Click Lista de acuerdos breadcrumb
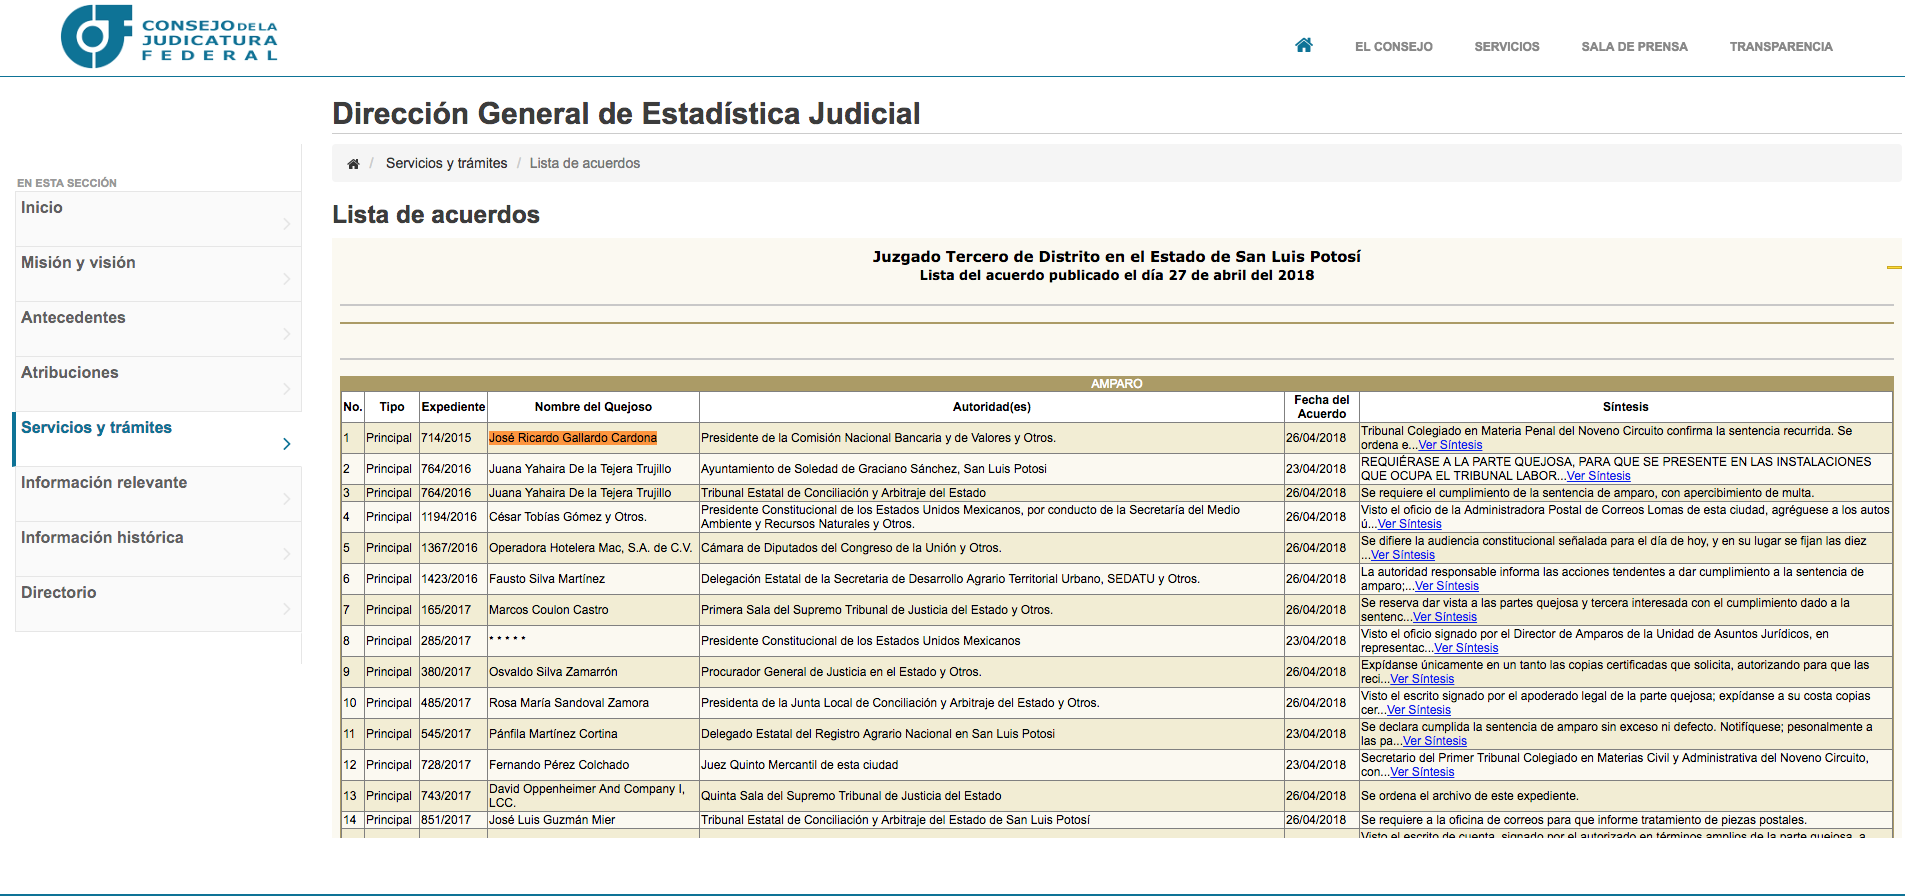1905x896 pixels. (x=585, y=164)
